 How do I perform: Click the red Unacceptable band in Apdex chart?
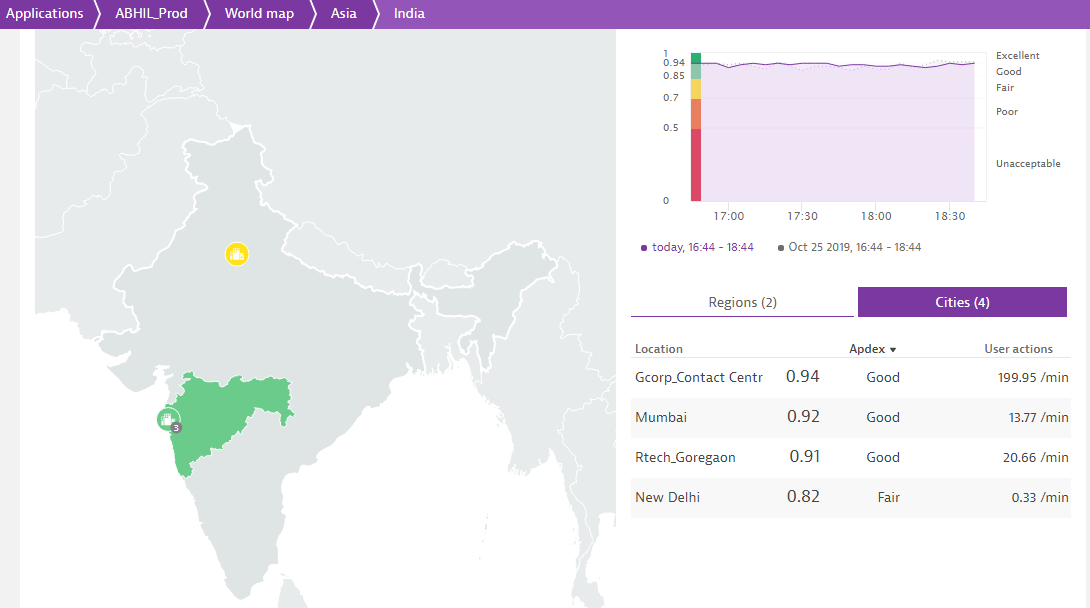pos(696,165)
